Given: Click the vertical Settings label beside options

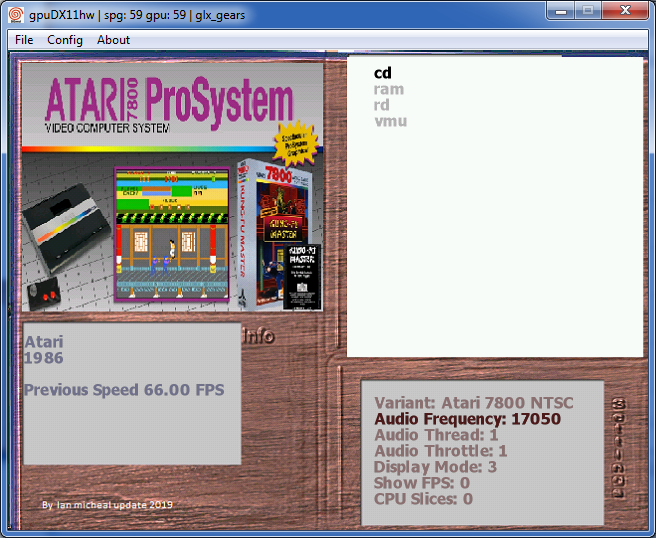Looking at the screenshot, I should (x=619, y=448).
